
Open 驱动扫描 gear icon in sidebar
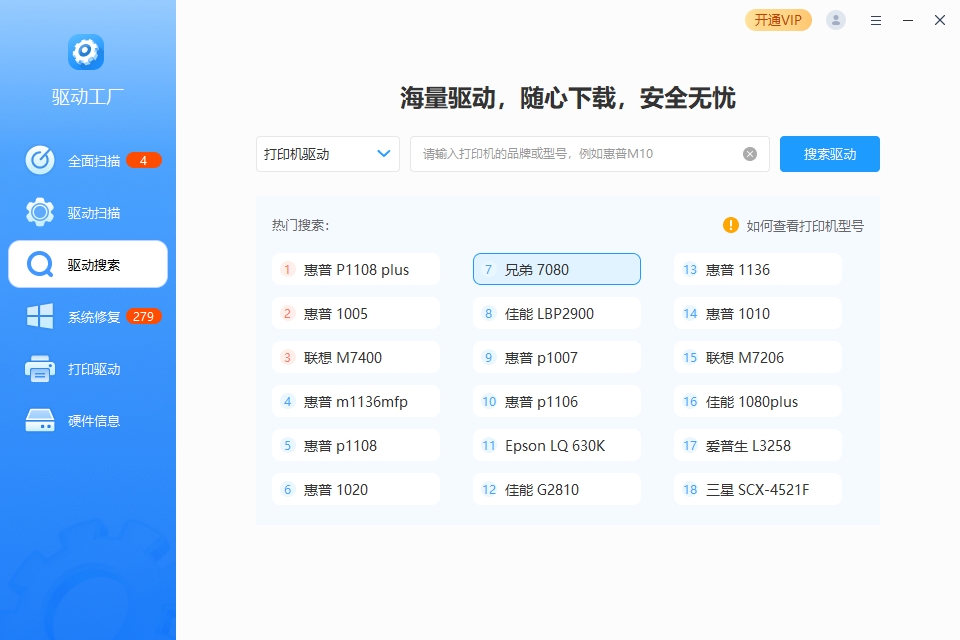(40, 212)
